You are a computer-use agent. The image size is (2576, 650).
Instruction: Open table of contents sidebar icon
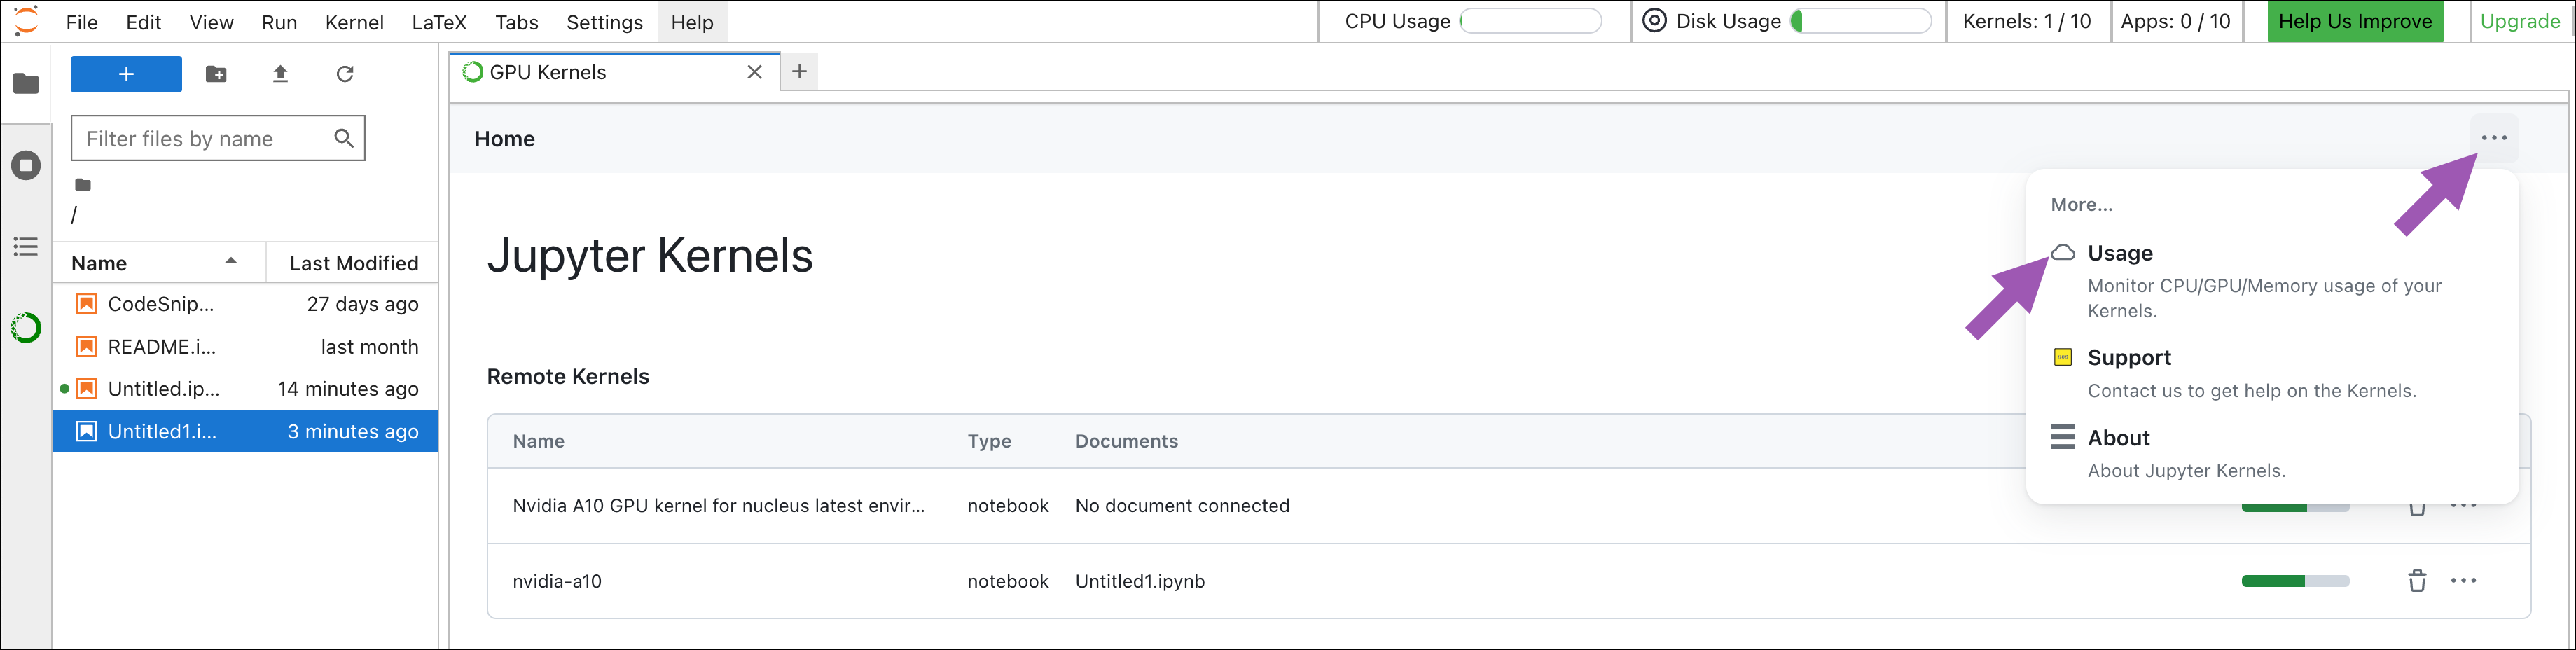[x=26, y=246]
